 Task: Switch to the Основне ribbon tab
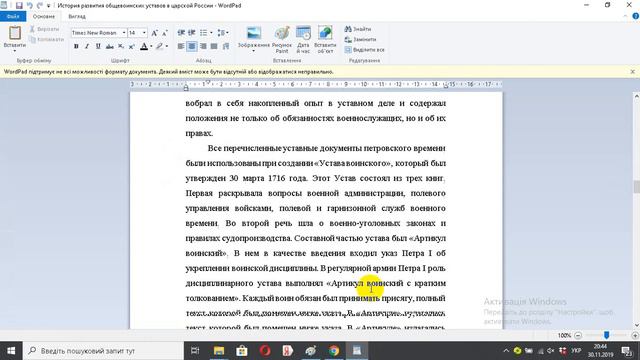click(44, 16)
